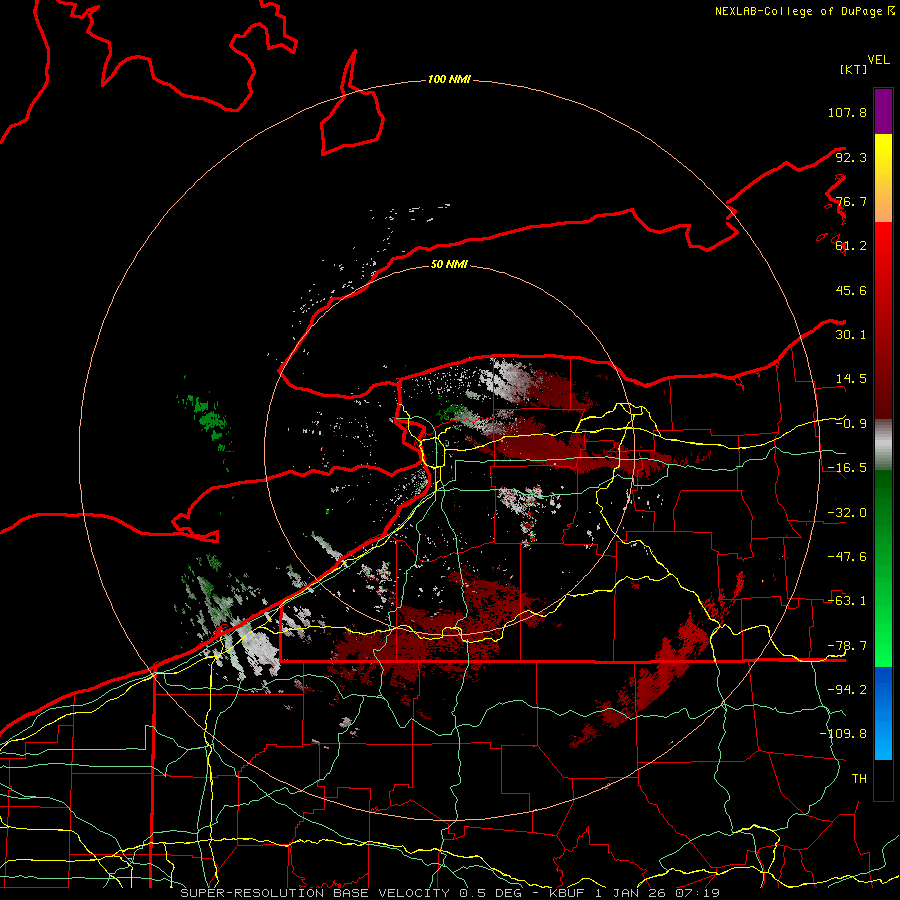Click the [KT] units label
Viewport: 900px width, 900px height.
tap(853, 69)
